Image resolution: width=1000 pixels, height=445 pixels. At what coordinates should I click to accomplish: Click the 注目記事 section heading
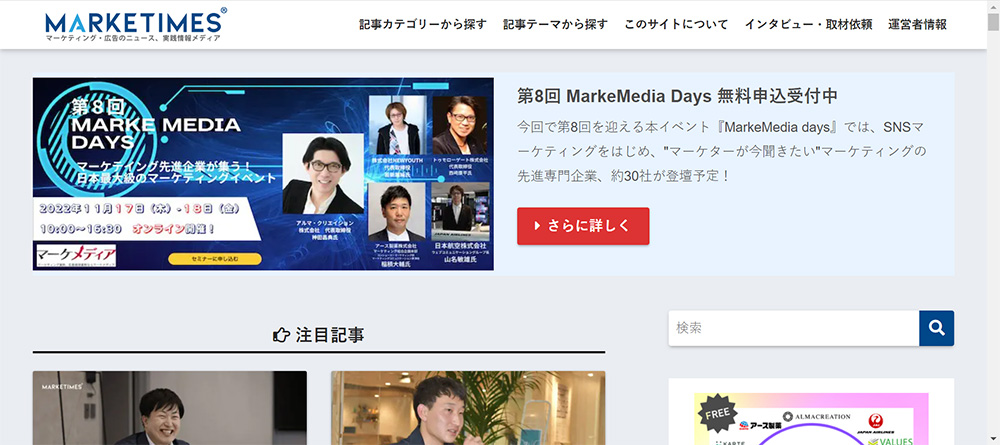[319, 335]
